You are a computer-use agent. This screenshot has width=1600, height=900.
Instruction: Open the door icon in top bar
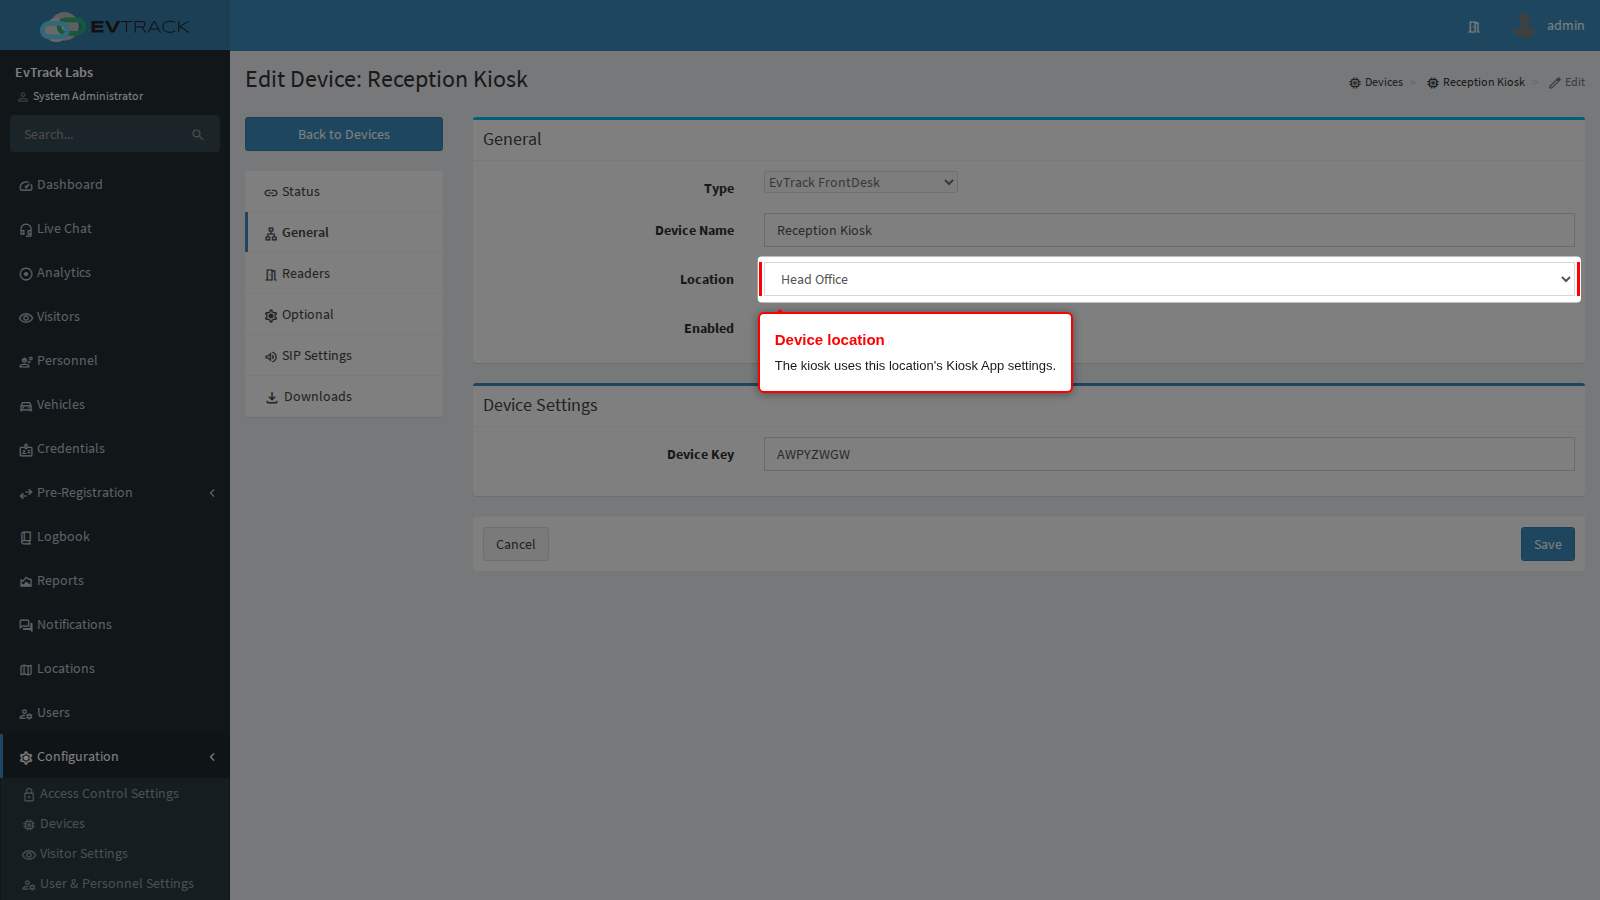click(1474, 27)
